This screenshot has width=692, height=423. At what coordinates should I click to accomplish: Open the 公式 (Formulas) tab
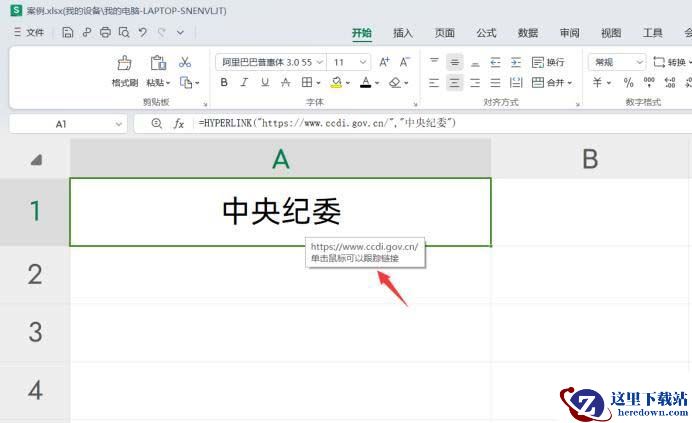486,33
